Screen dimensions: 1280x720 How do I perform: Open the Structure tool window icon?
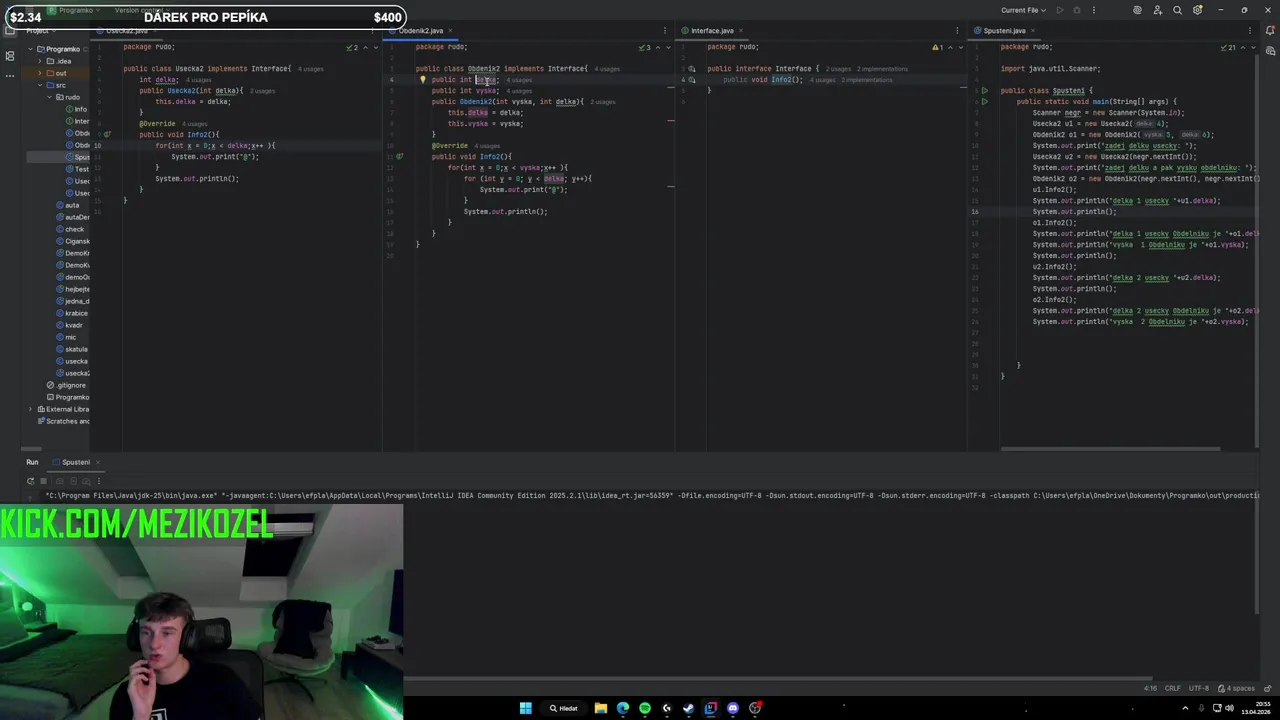click(x=10, y=56)
